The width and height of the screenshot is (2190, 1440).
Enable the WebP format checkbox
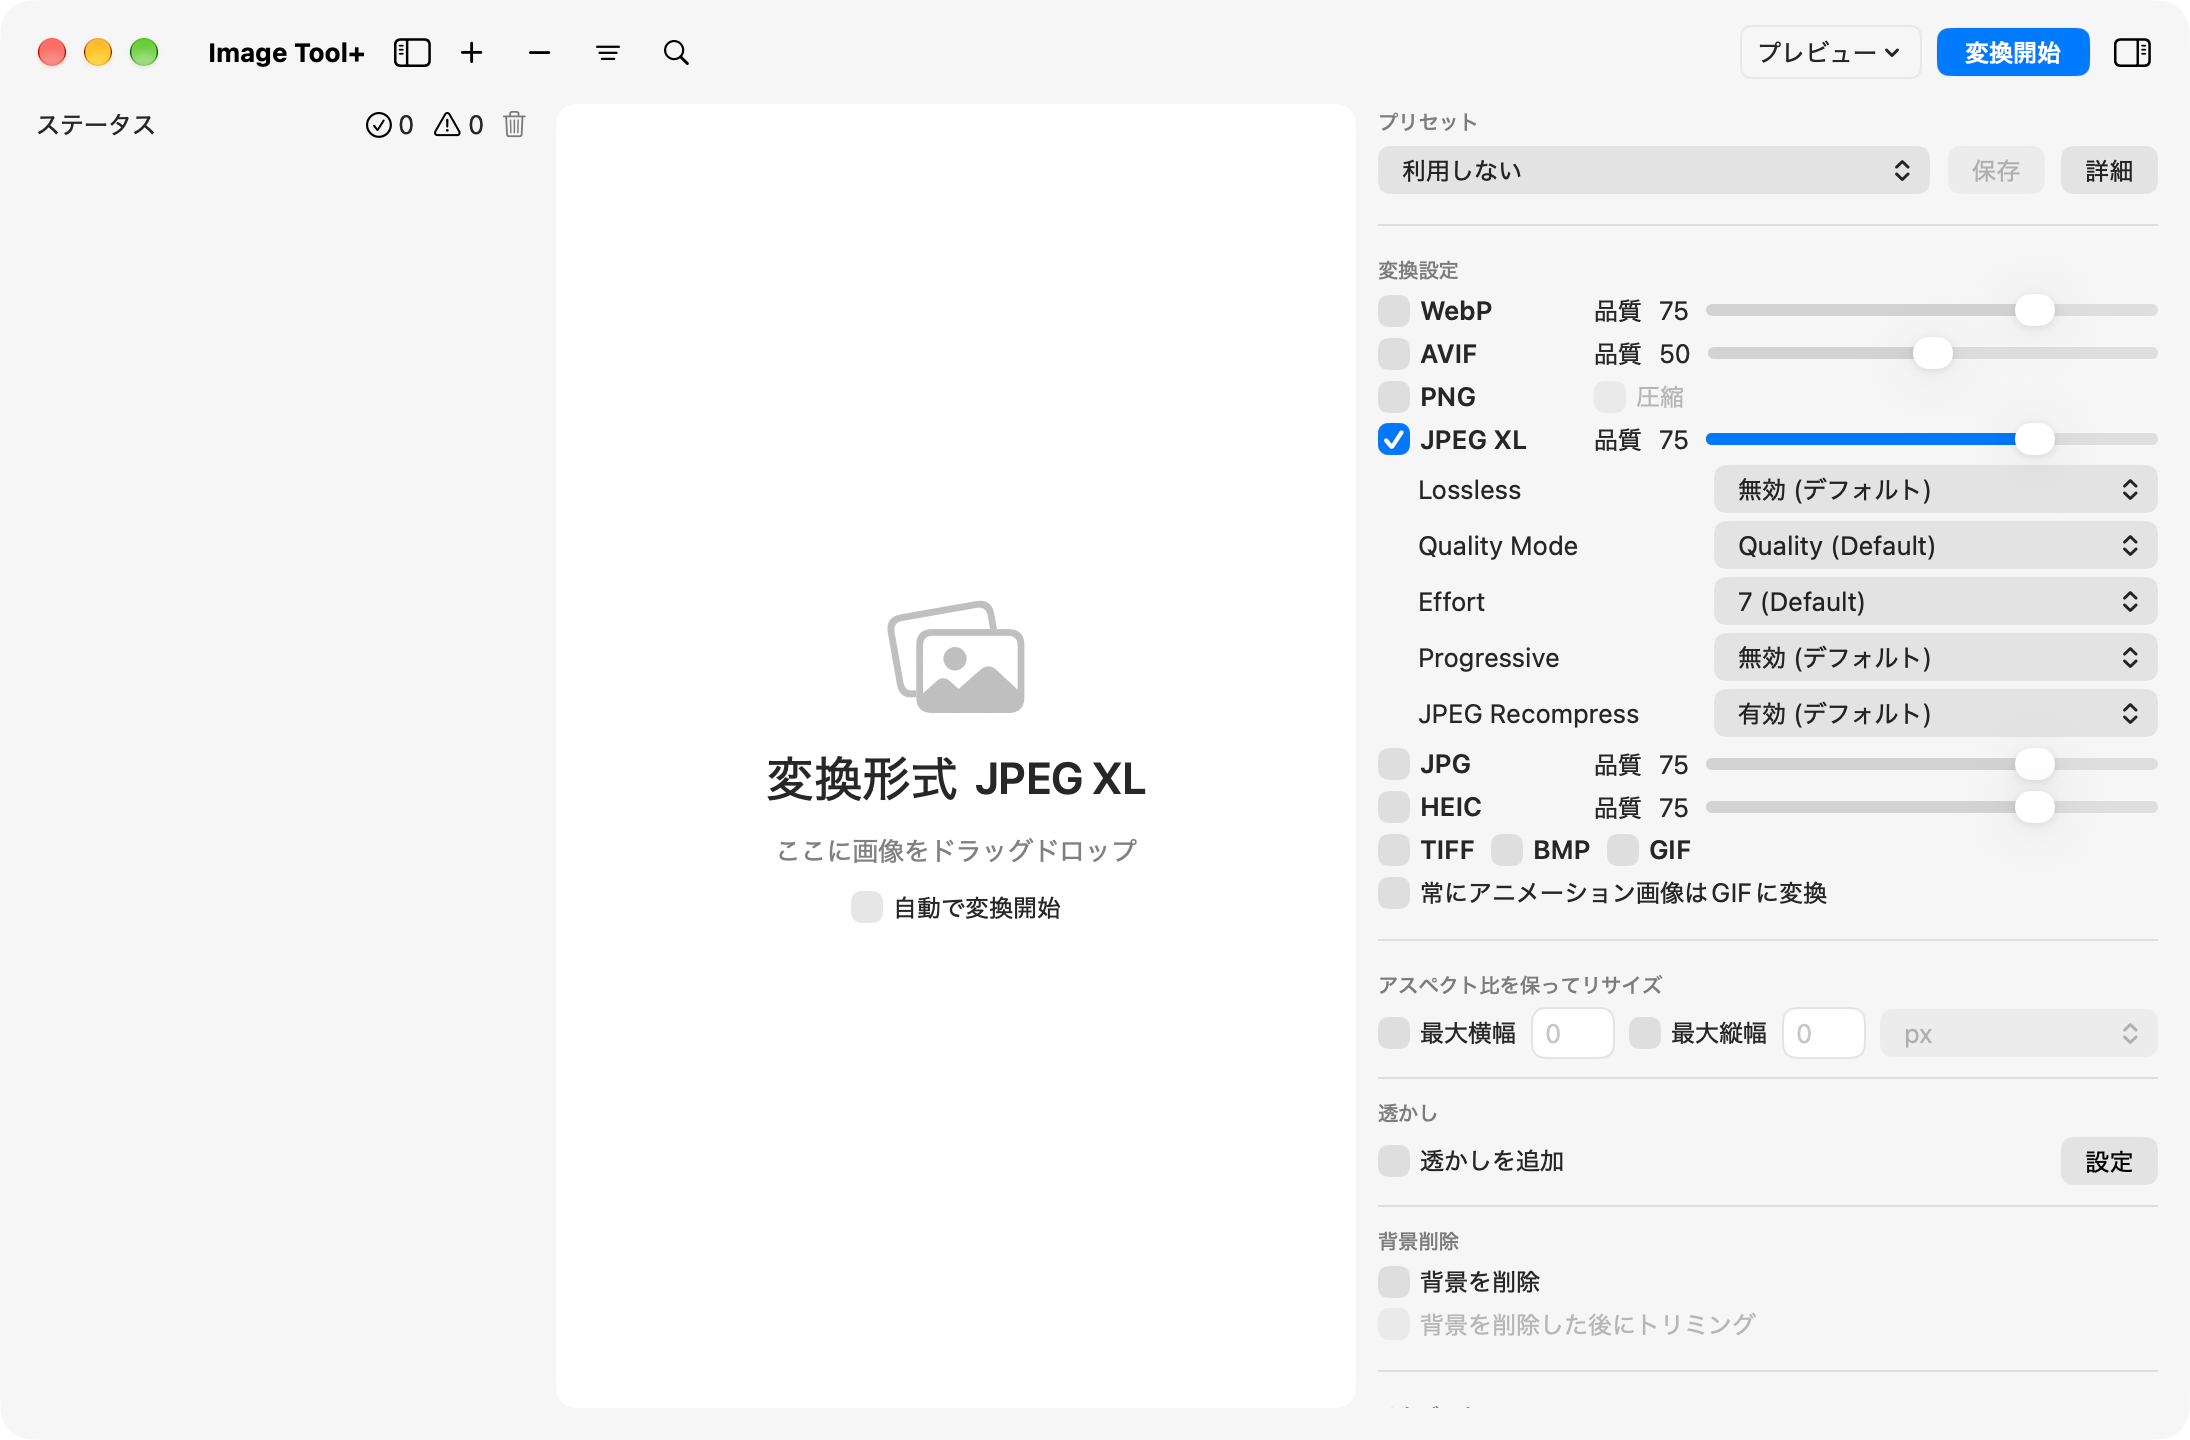(1394, 311)
